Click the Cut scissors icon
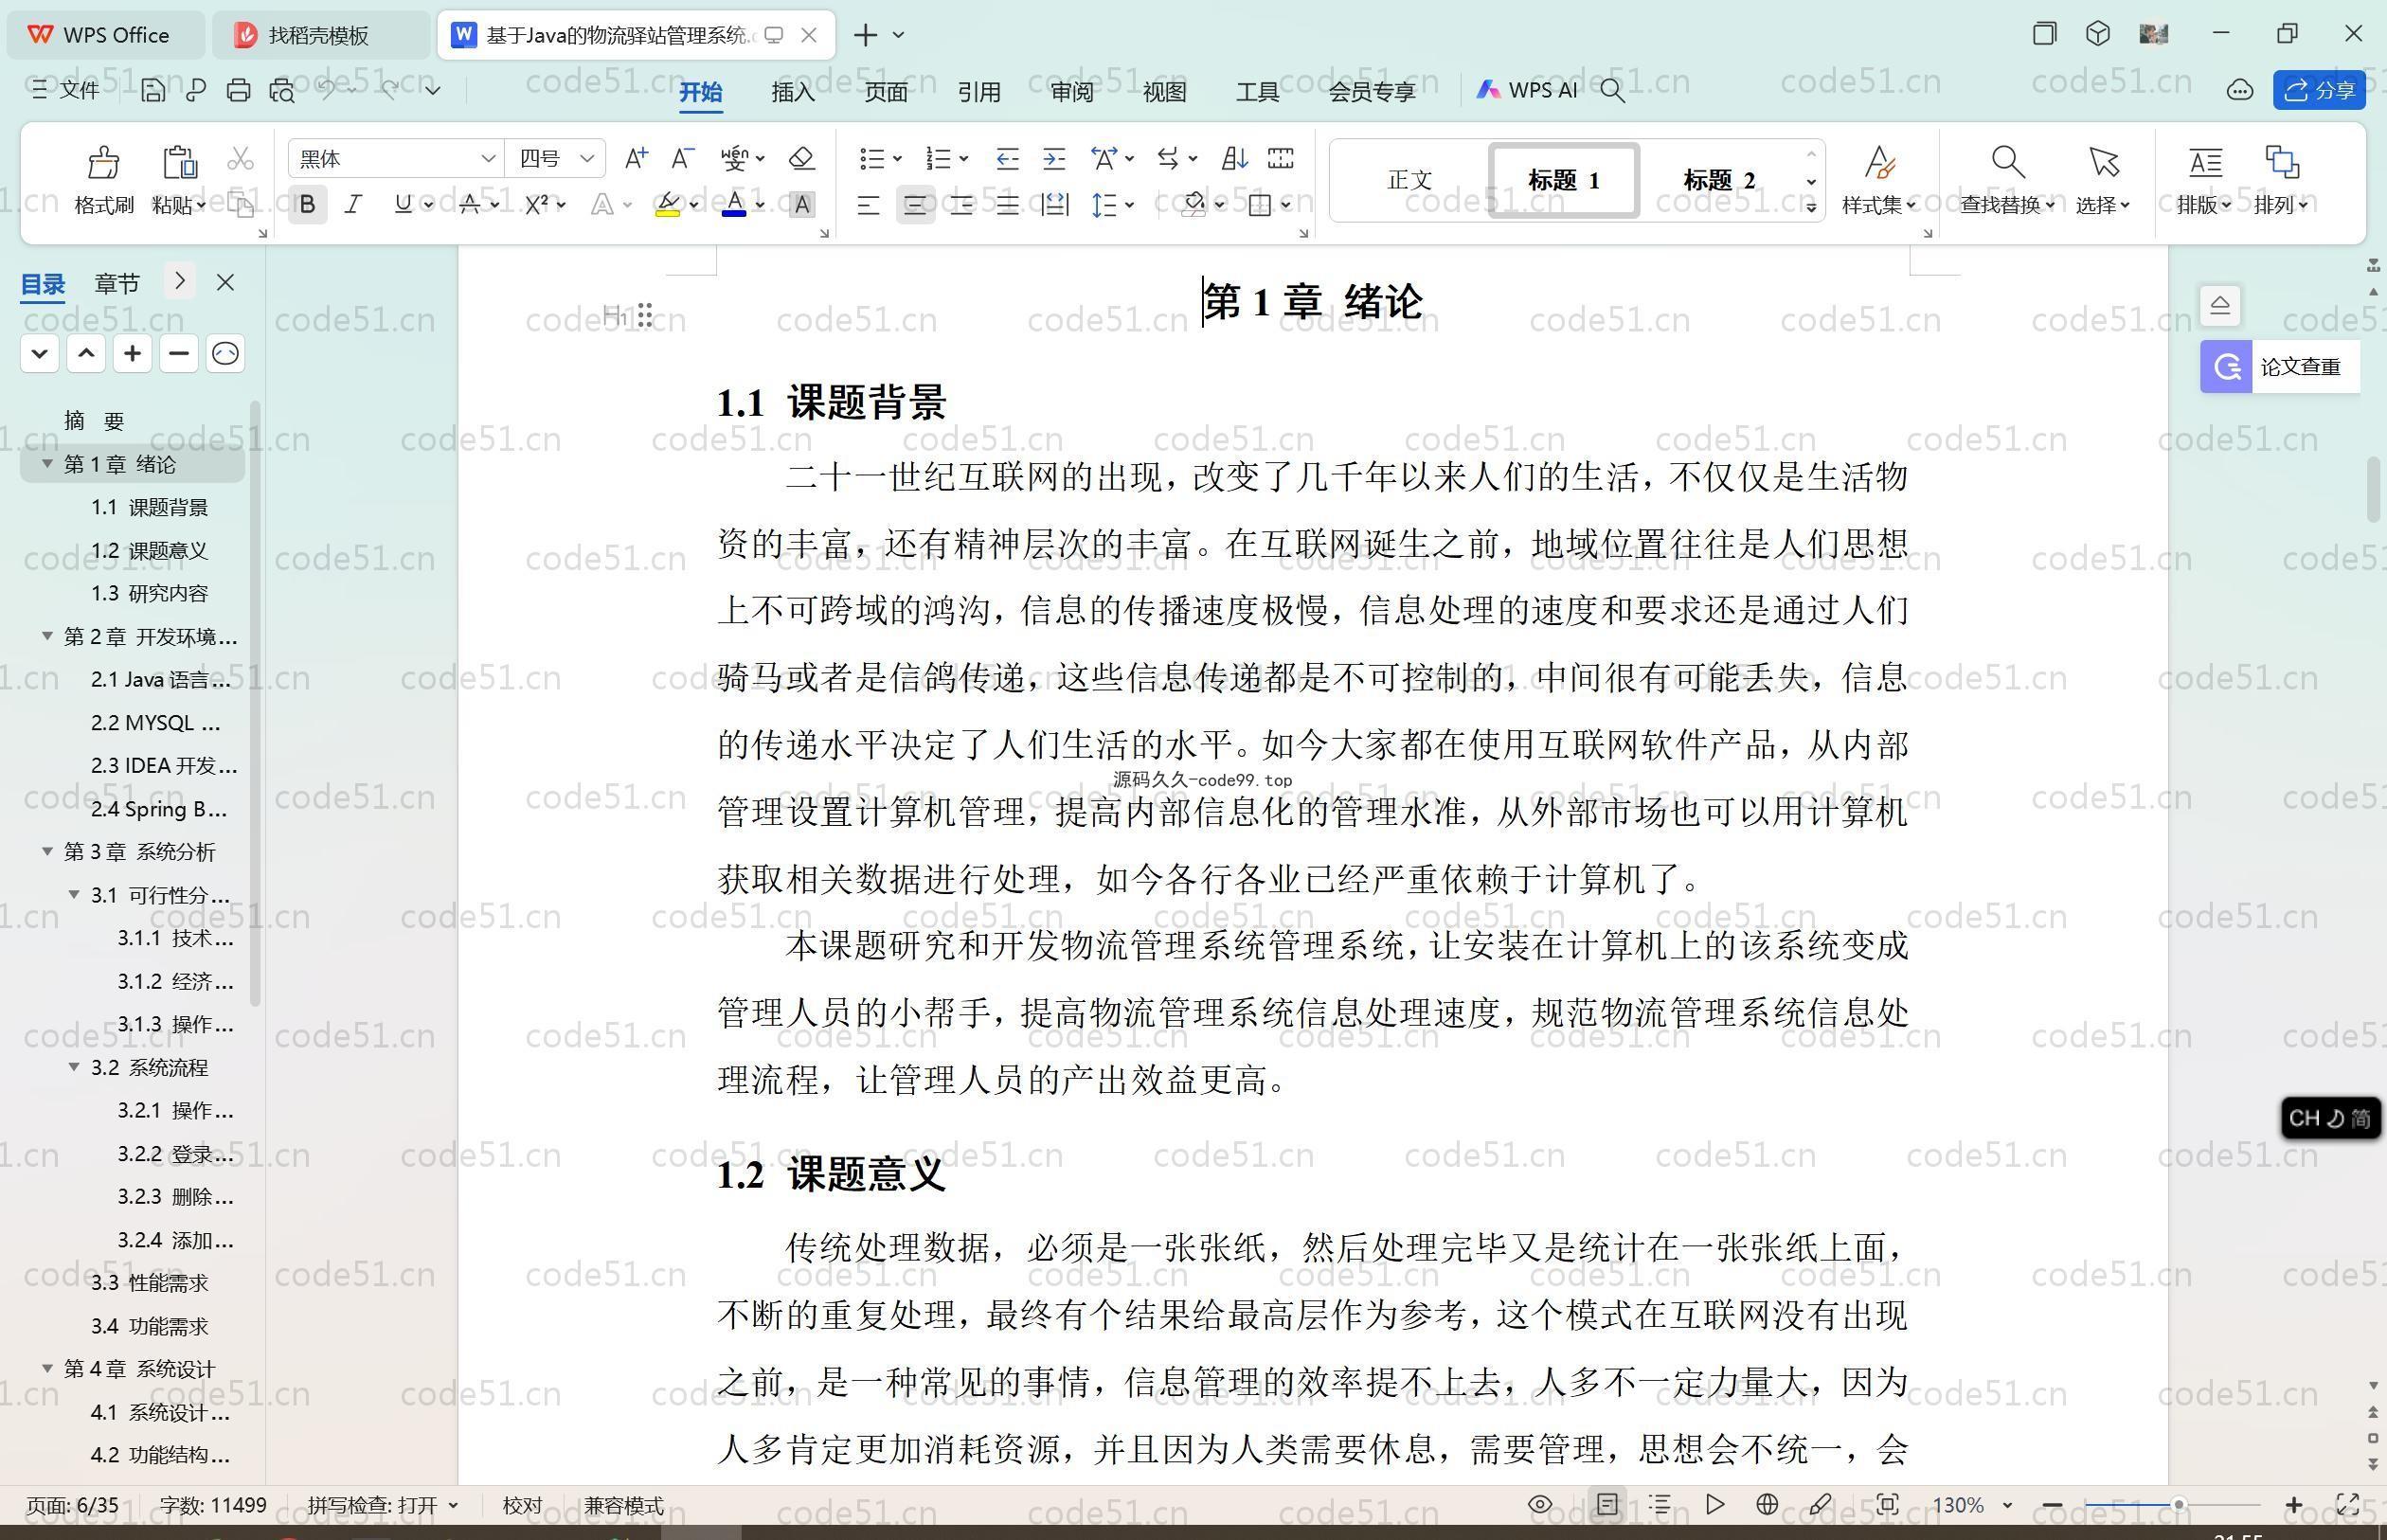This screenshot has height=1540, width=2387. coord(240,159)
